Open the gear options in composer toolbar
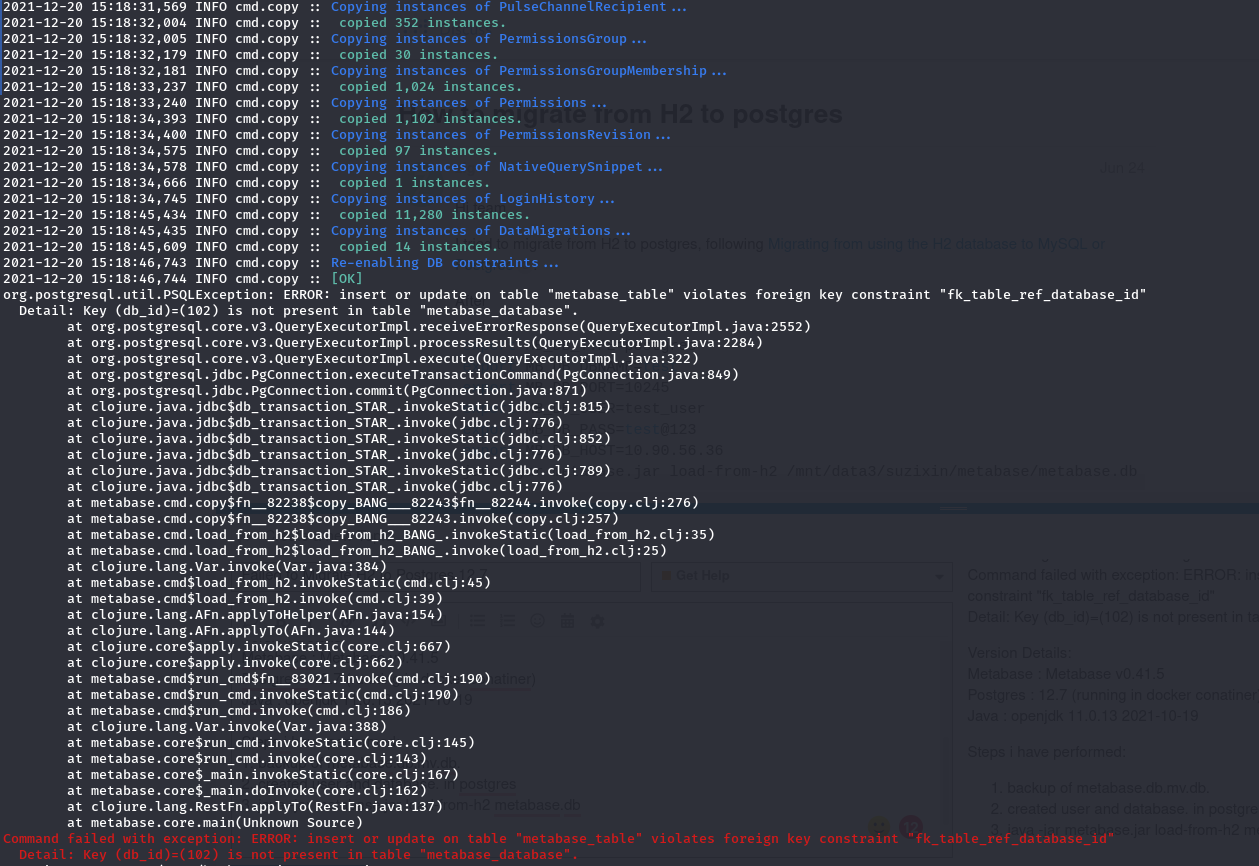 tap(598, 621)
